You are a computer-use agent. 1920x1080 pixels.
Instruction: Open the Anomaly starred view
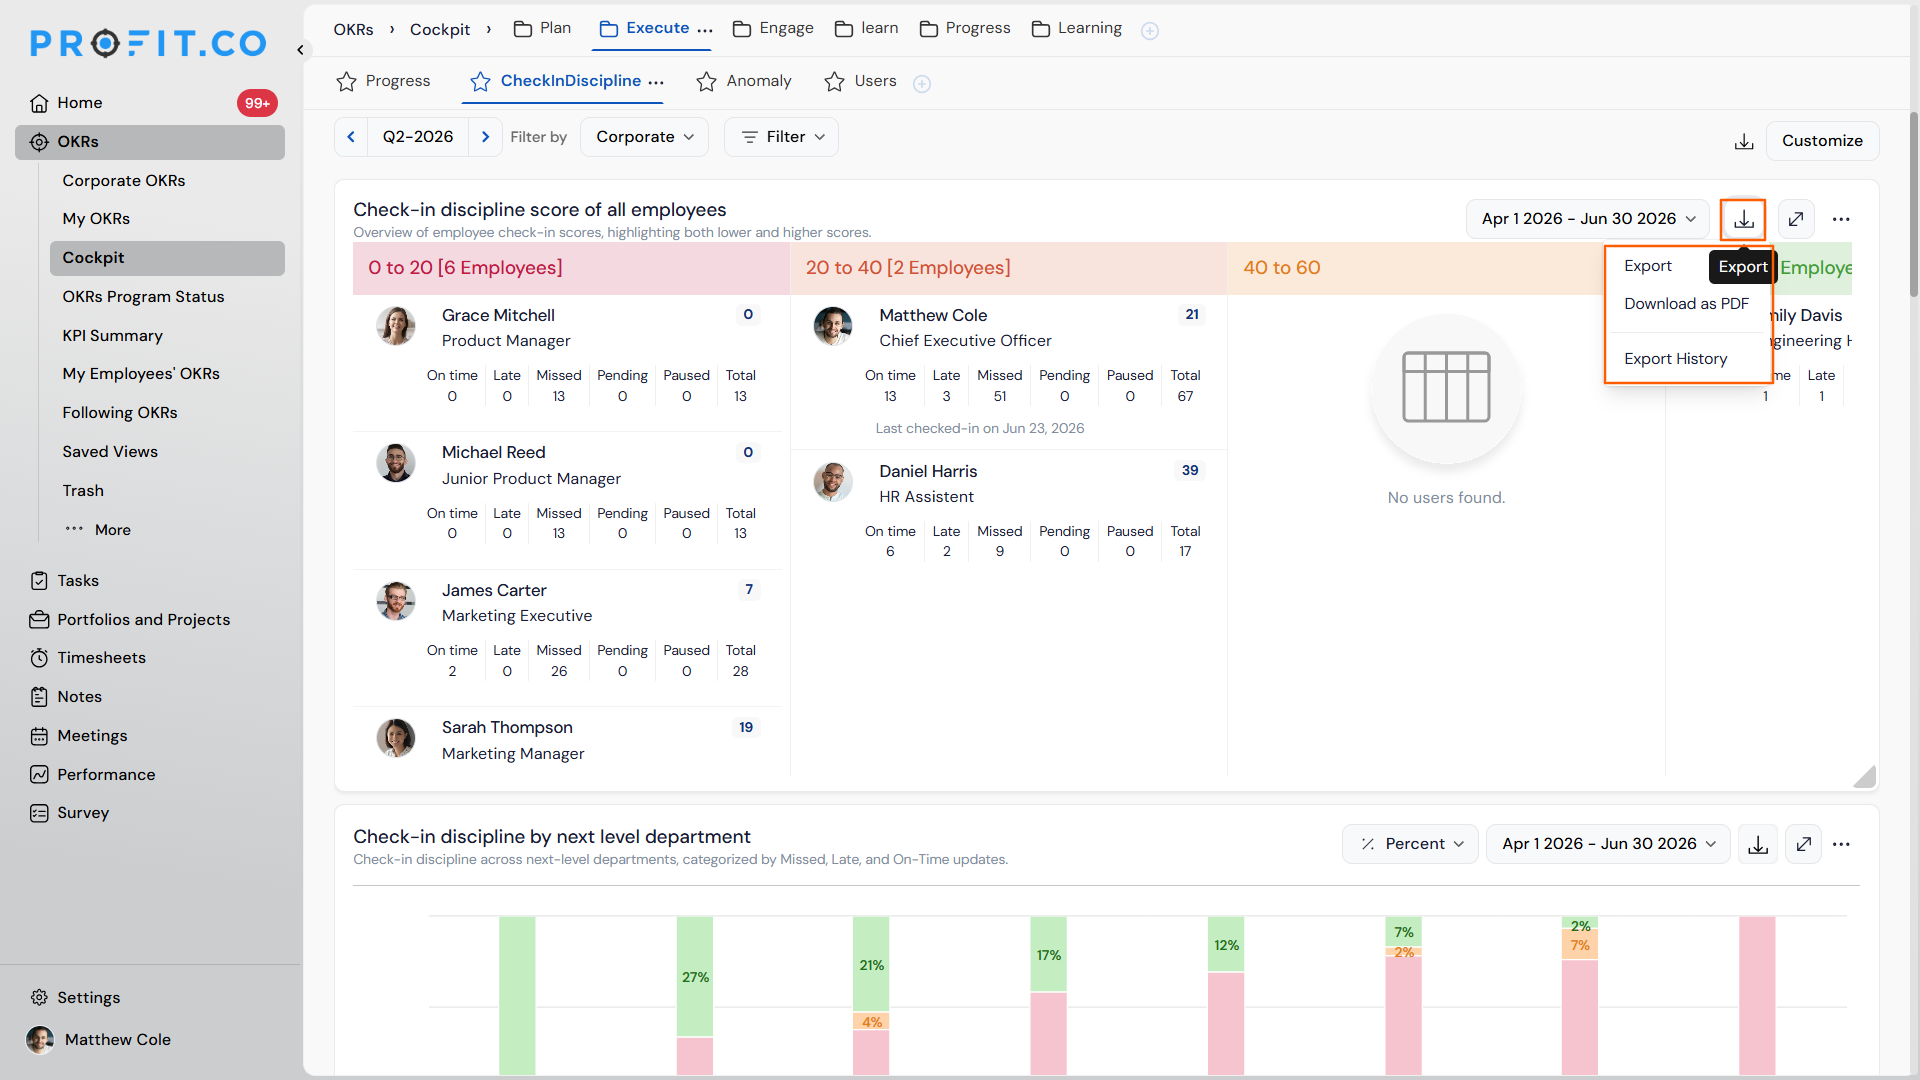click(x=744, y=81)
